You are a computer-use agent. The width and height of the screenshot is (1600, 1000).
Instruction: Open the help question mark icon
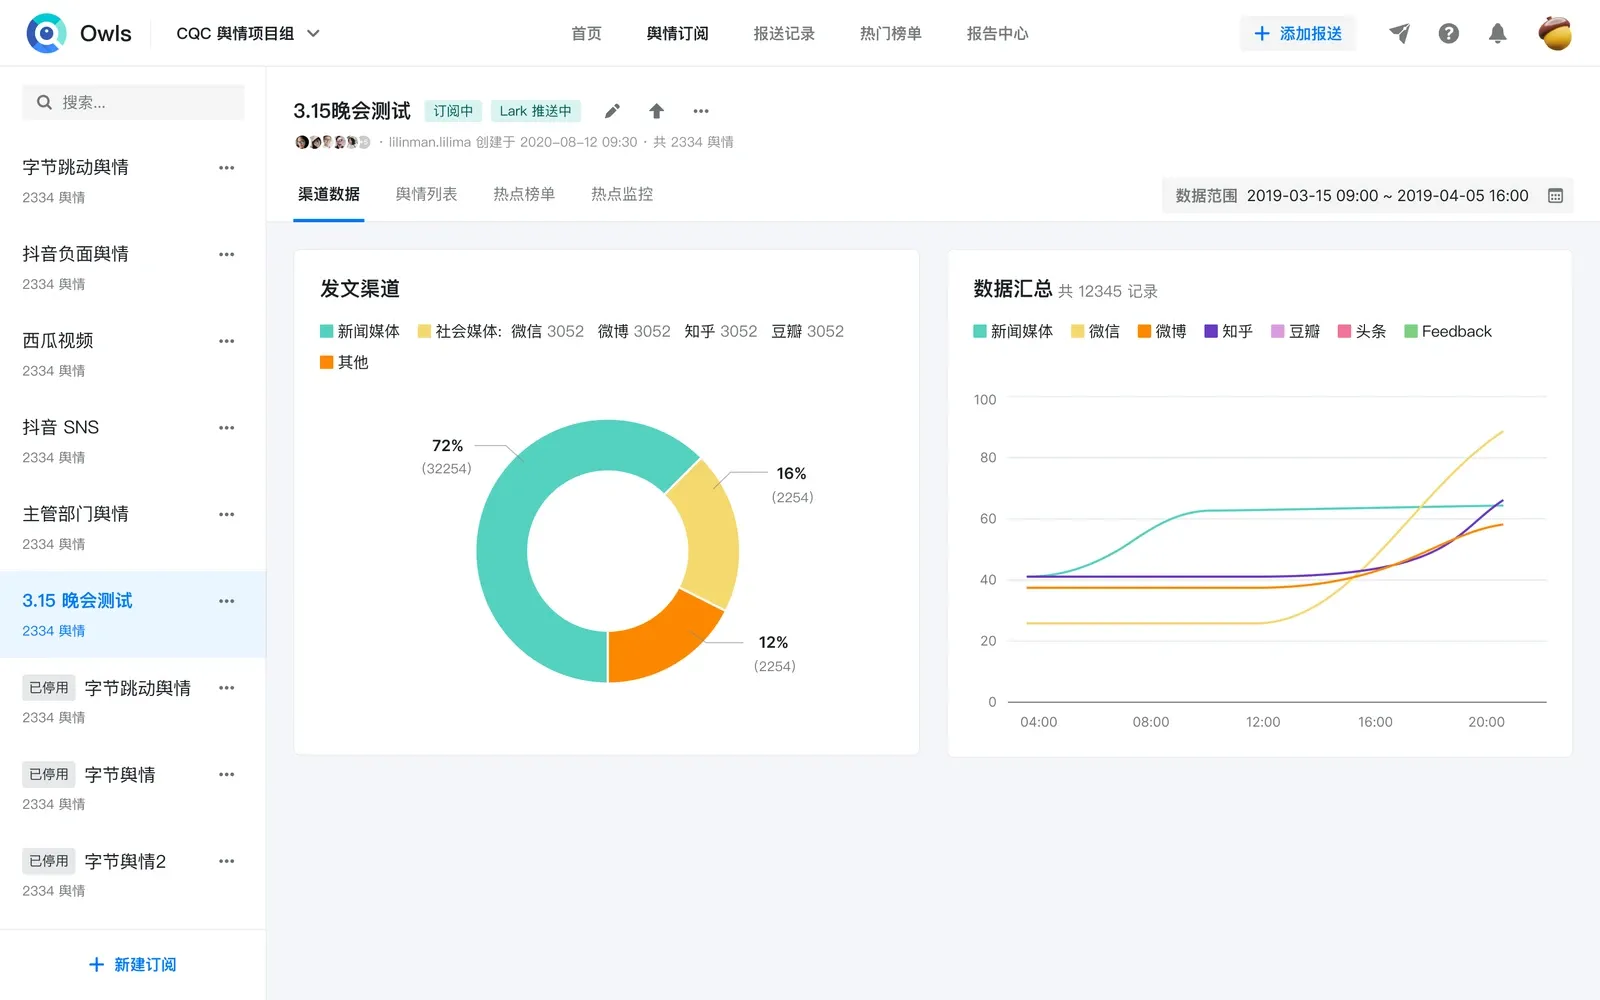1448,33
